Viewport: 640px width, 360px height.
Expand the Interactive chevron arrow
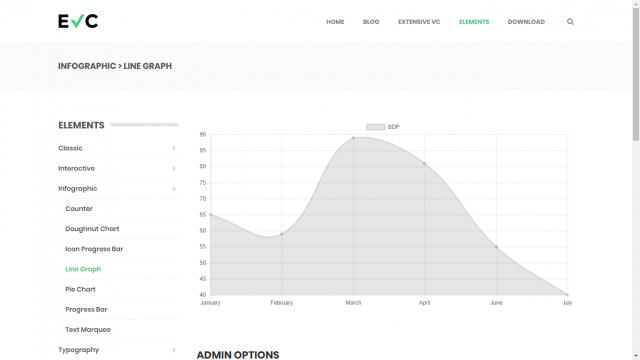coord(174,169)
